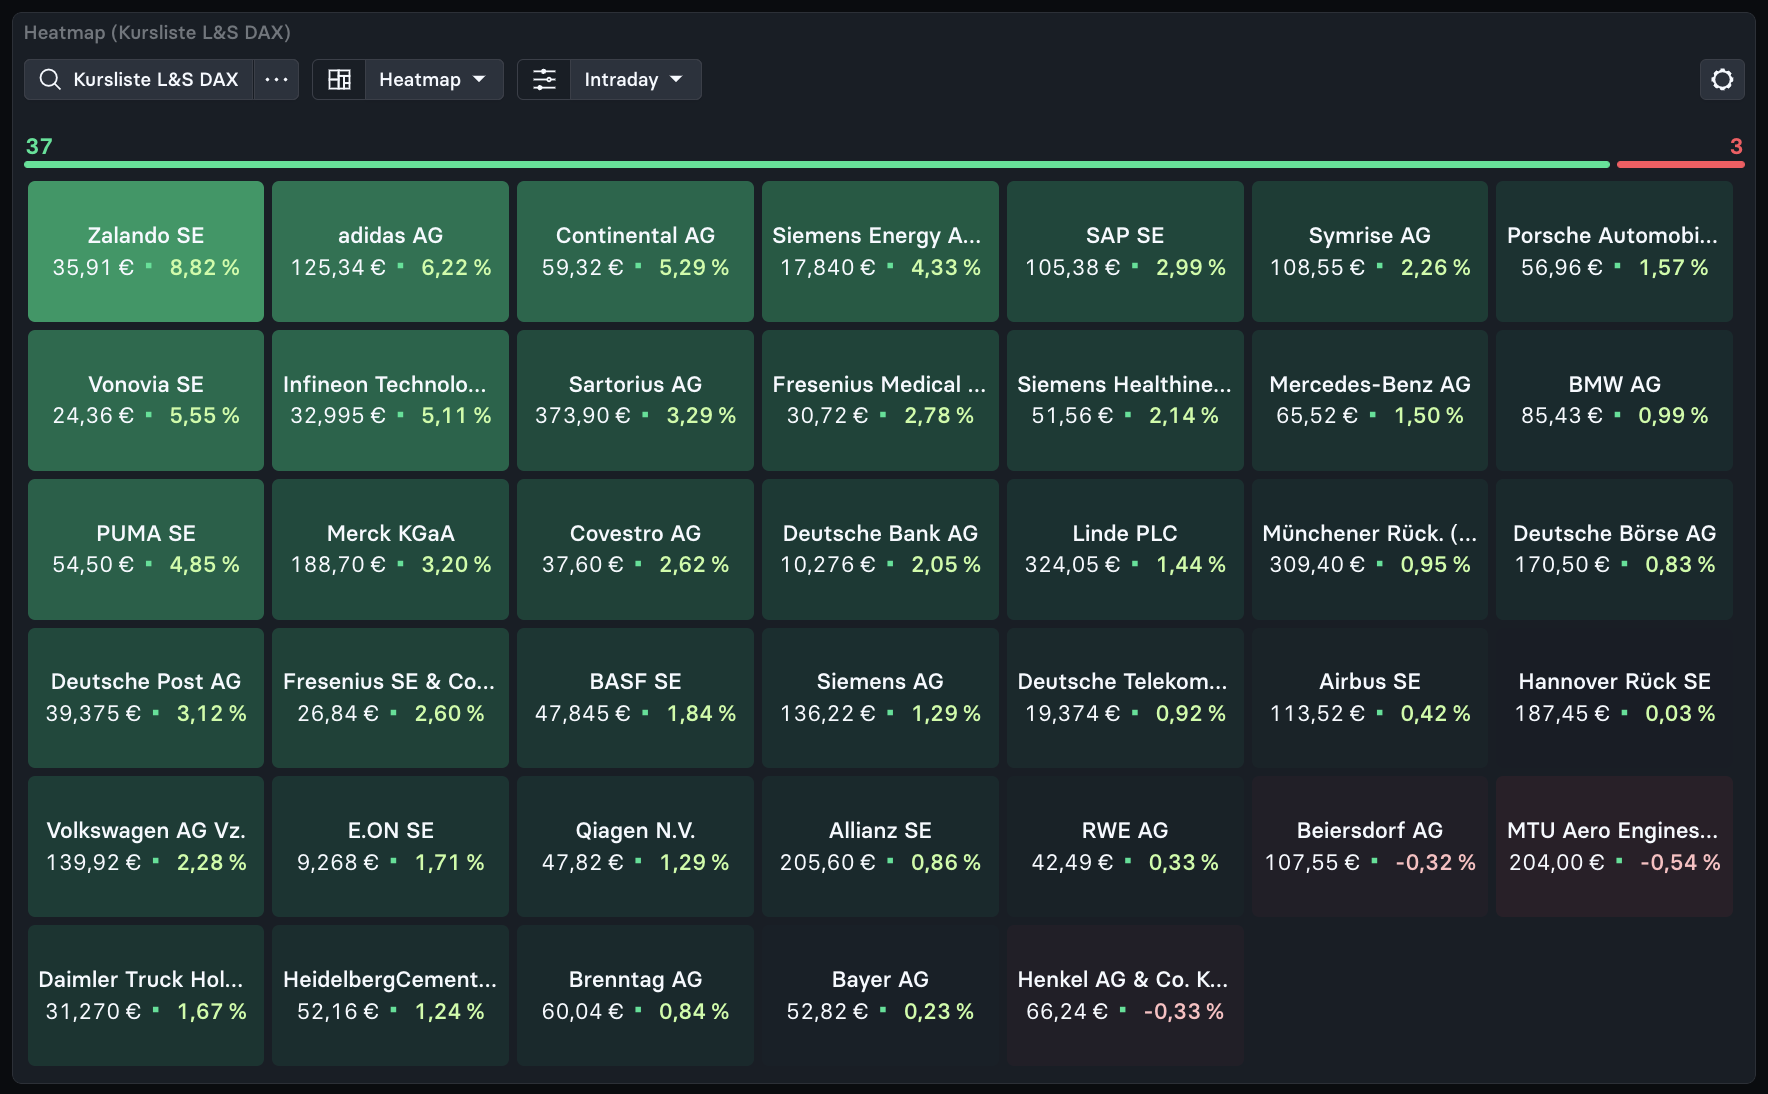
Task: Click the search magnifier icon
Action: click(x=50, y=79)
